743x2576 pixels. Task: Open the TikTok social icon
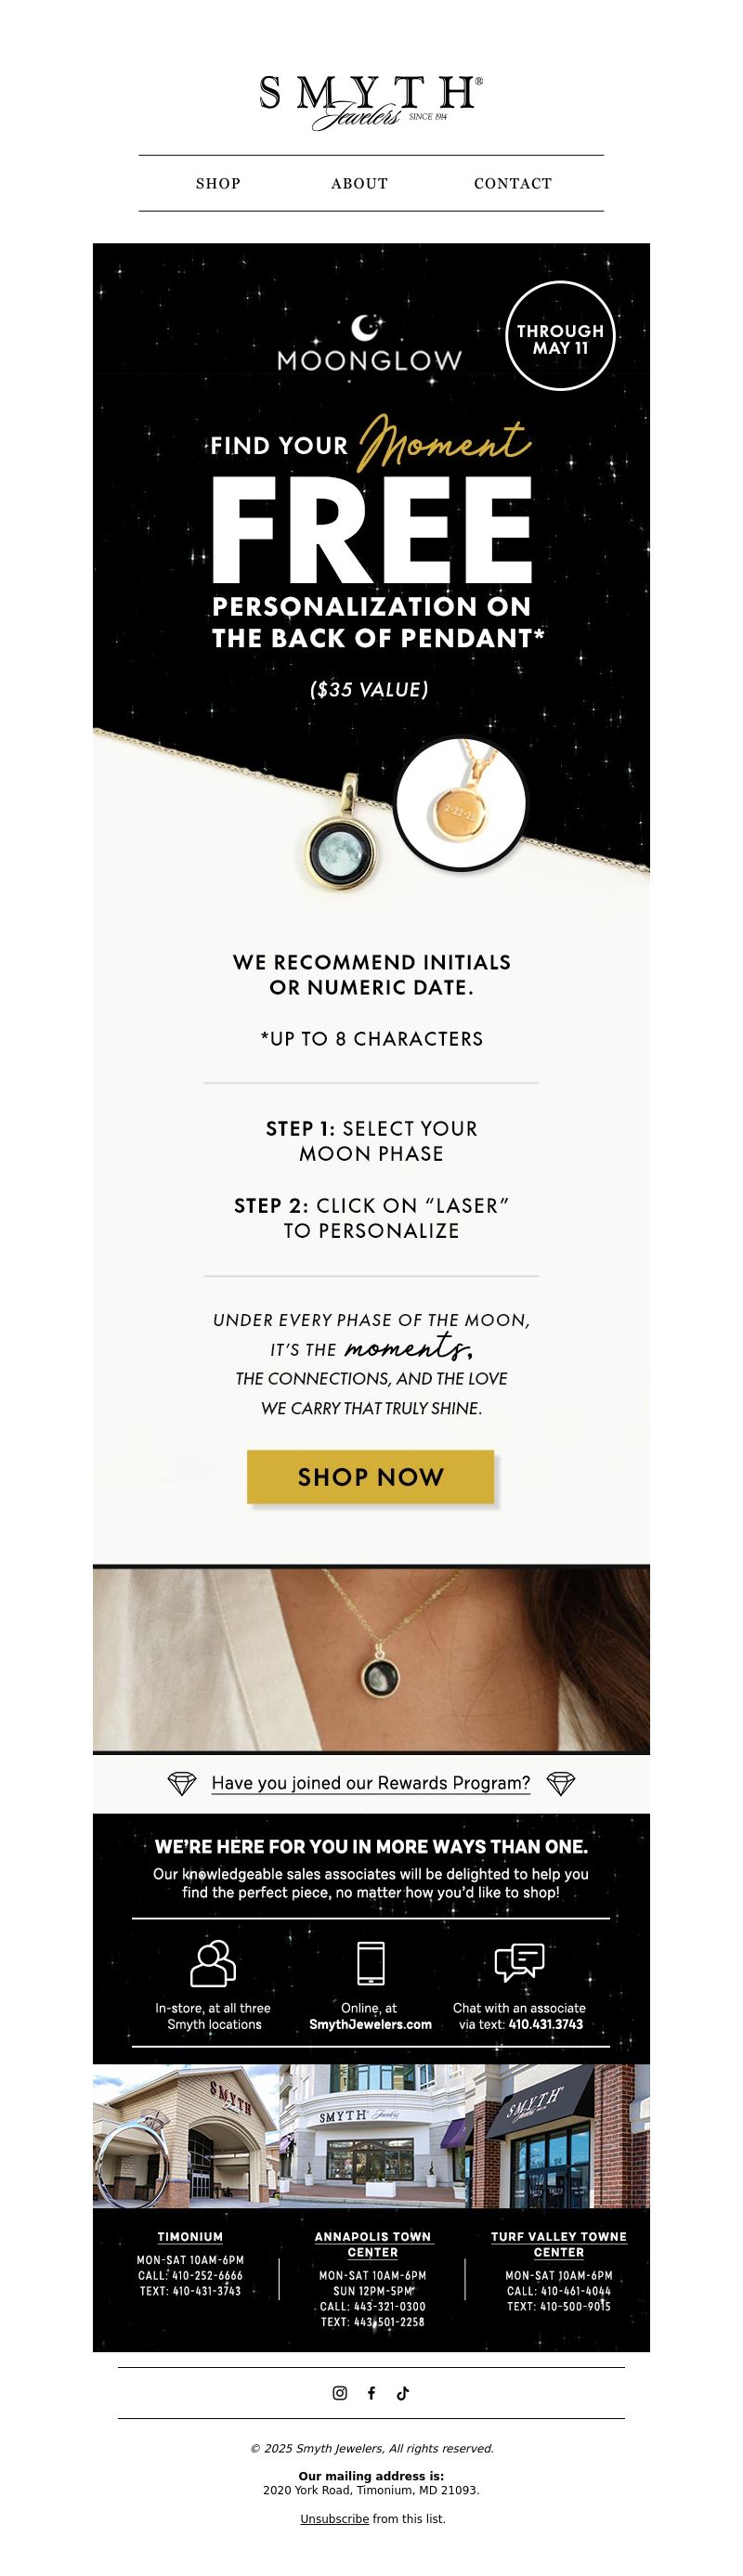[x=402, y=2392]
